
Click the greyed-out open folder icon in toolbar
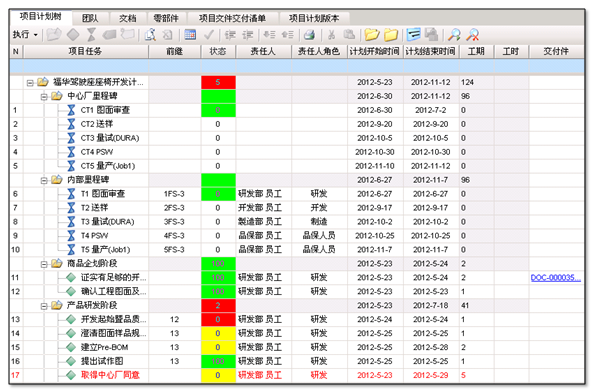tap(54, 35)
